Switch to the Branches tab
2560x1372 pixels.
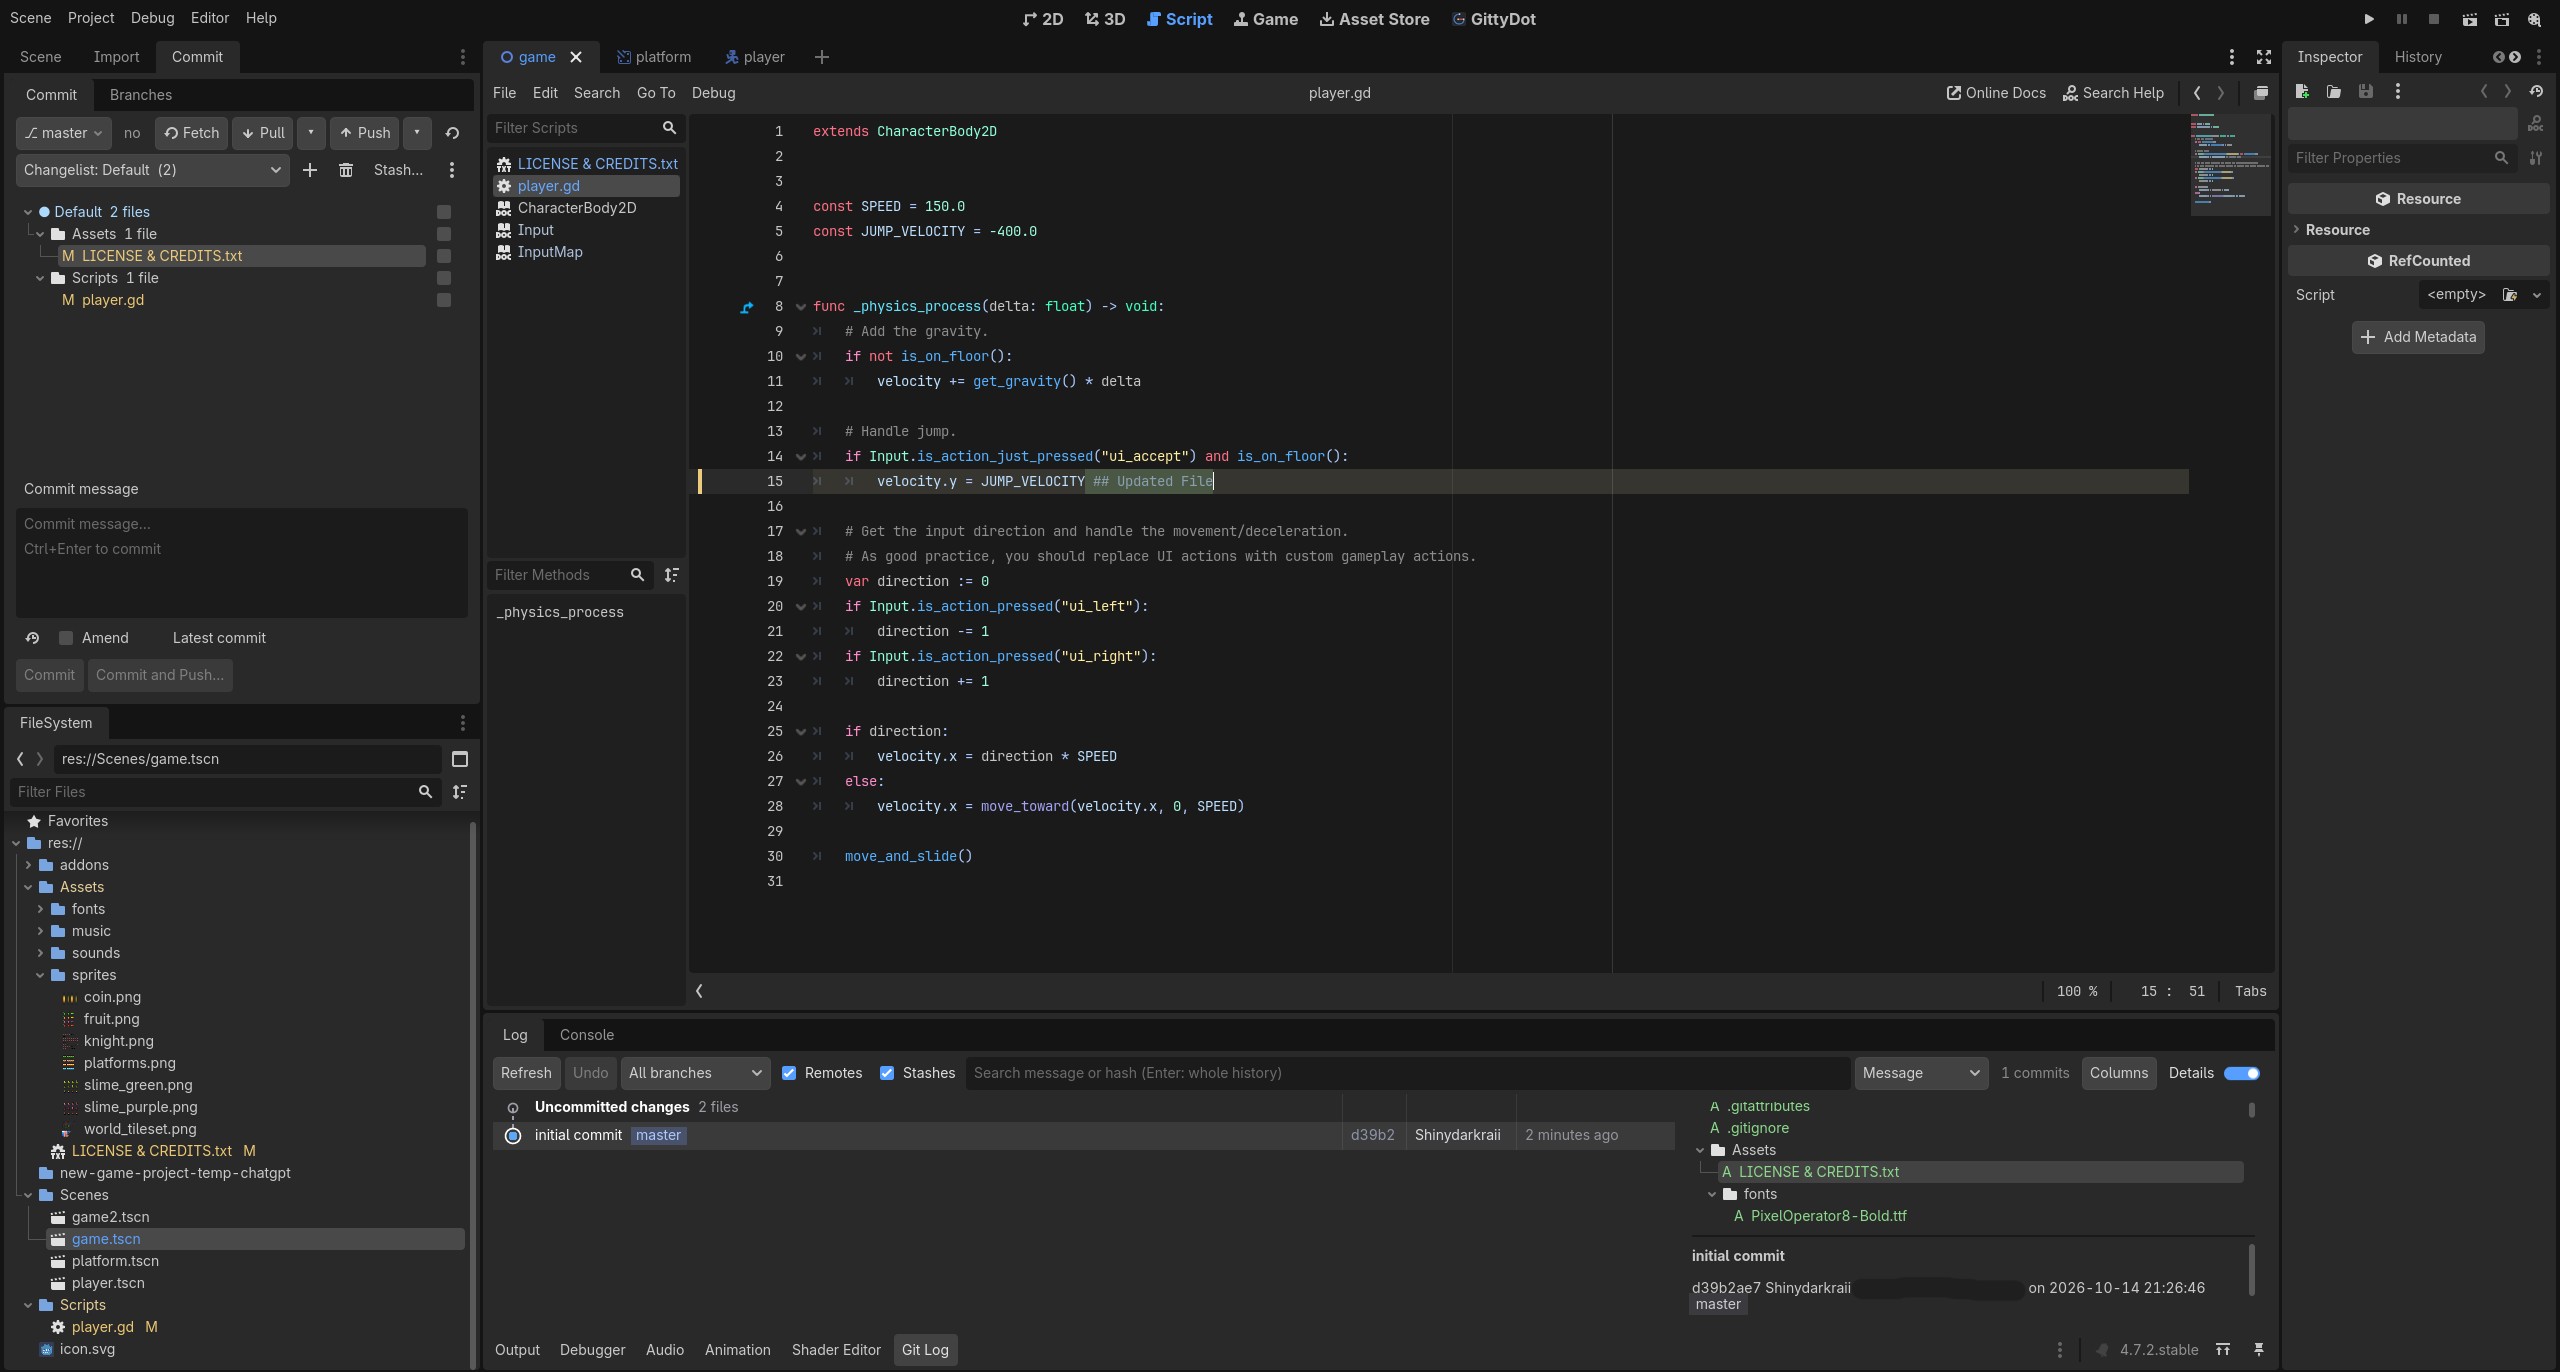[x=141, y=95]
